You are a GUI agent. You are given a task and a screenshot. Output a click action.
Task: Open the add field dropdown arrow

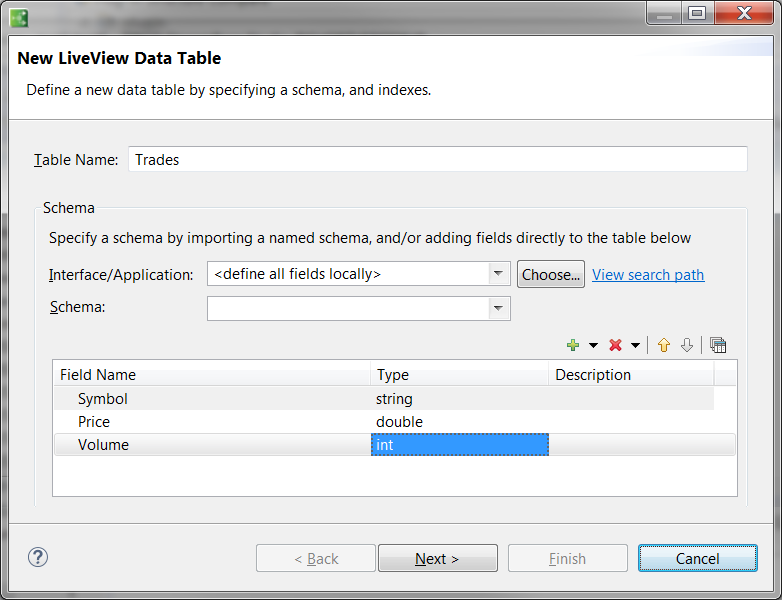click(x=593, y=345)
